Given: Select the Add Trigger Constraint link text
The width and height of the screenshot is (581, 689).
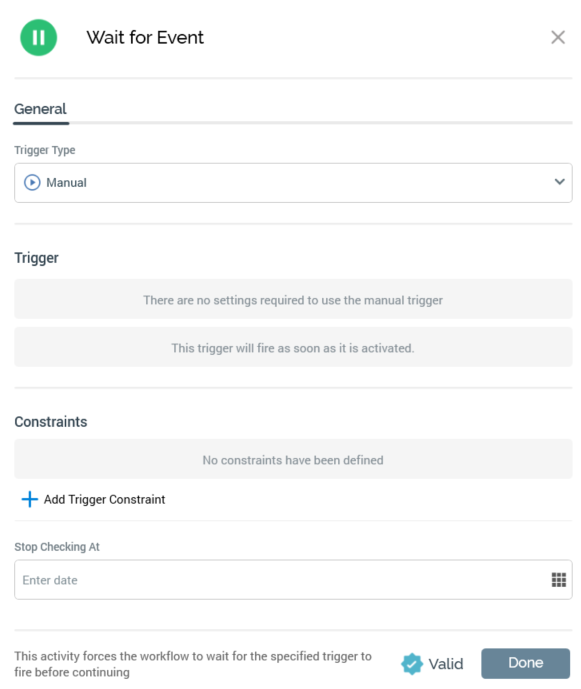Looking at the screenshot, I should coord(105,499).
